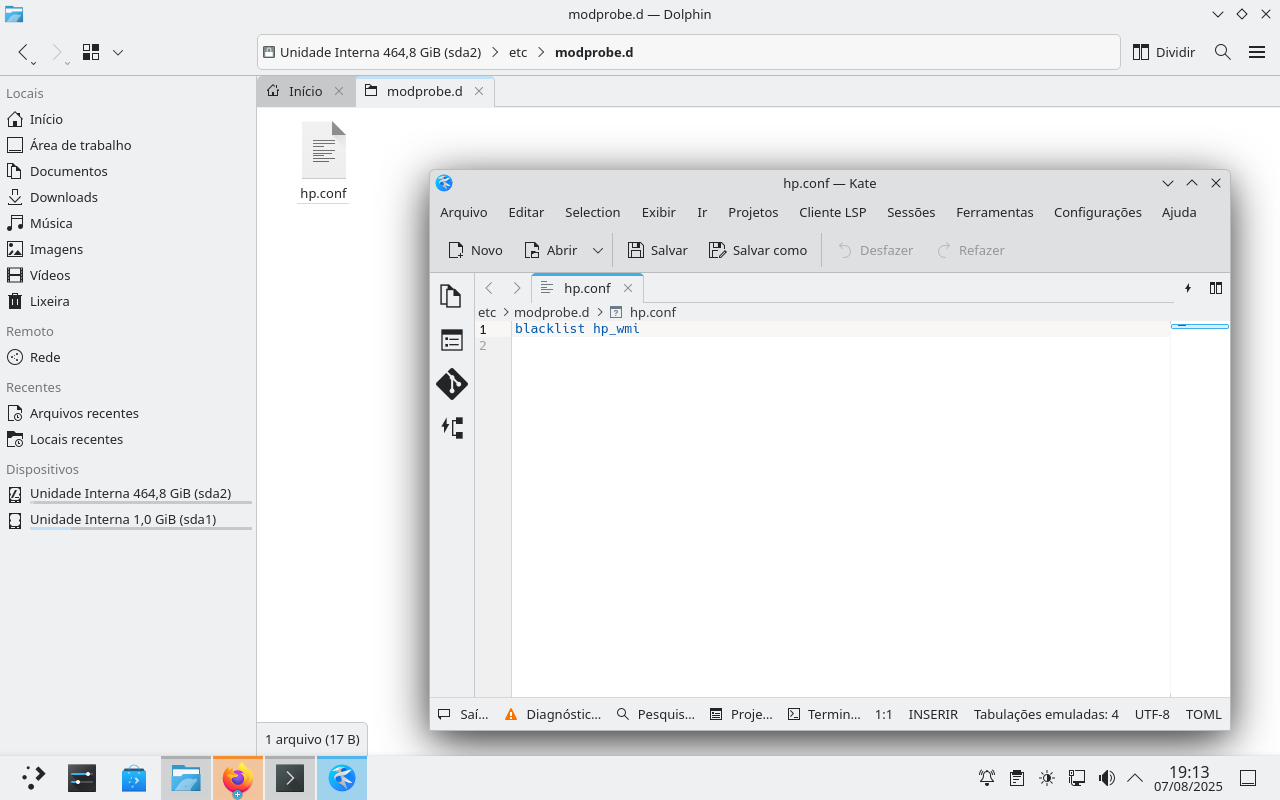The width and height of the screenshot is (1280, 800).
Task: Switch to the Início tab in Dolphin
Action: pyautogui.click(x=305, y=91)
